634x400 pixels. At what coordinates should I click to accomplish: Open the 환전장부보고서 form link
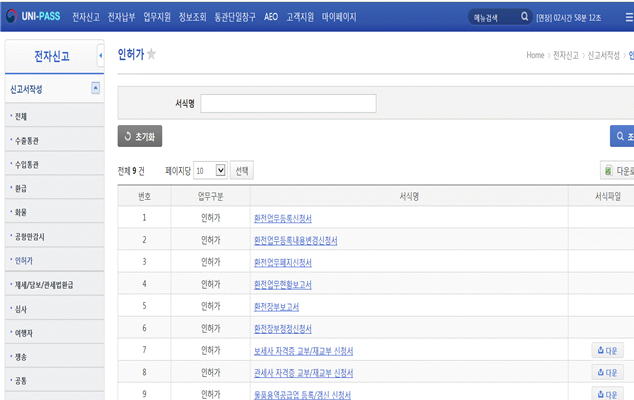click(276, 306)
